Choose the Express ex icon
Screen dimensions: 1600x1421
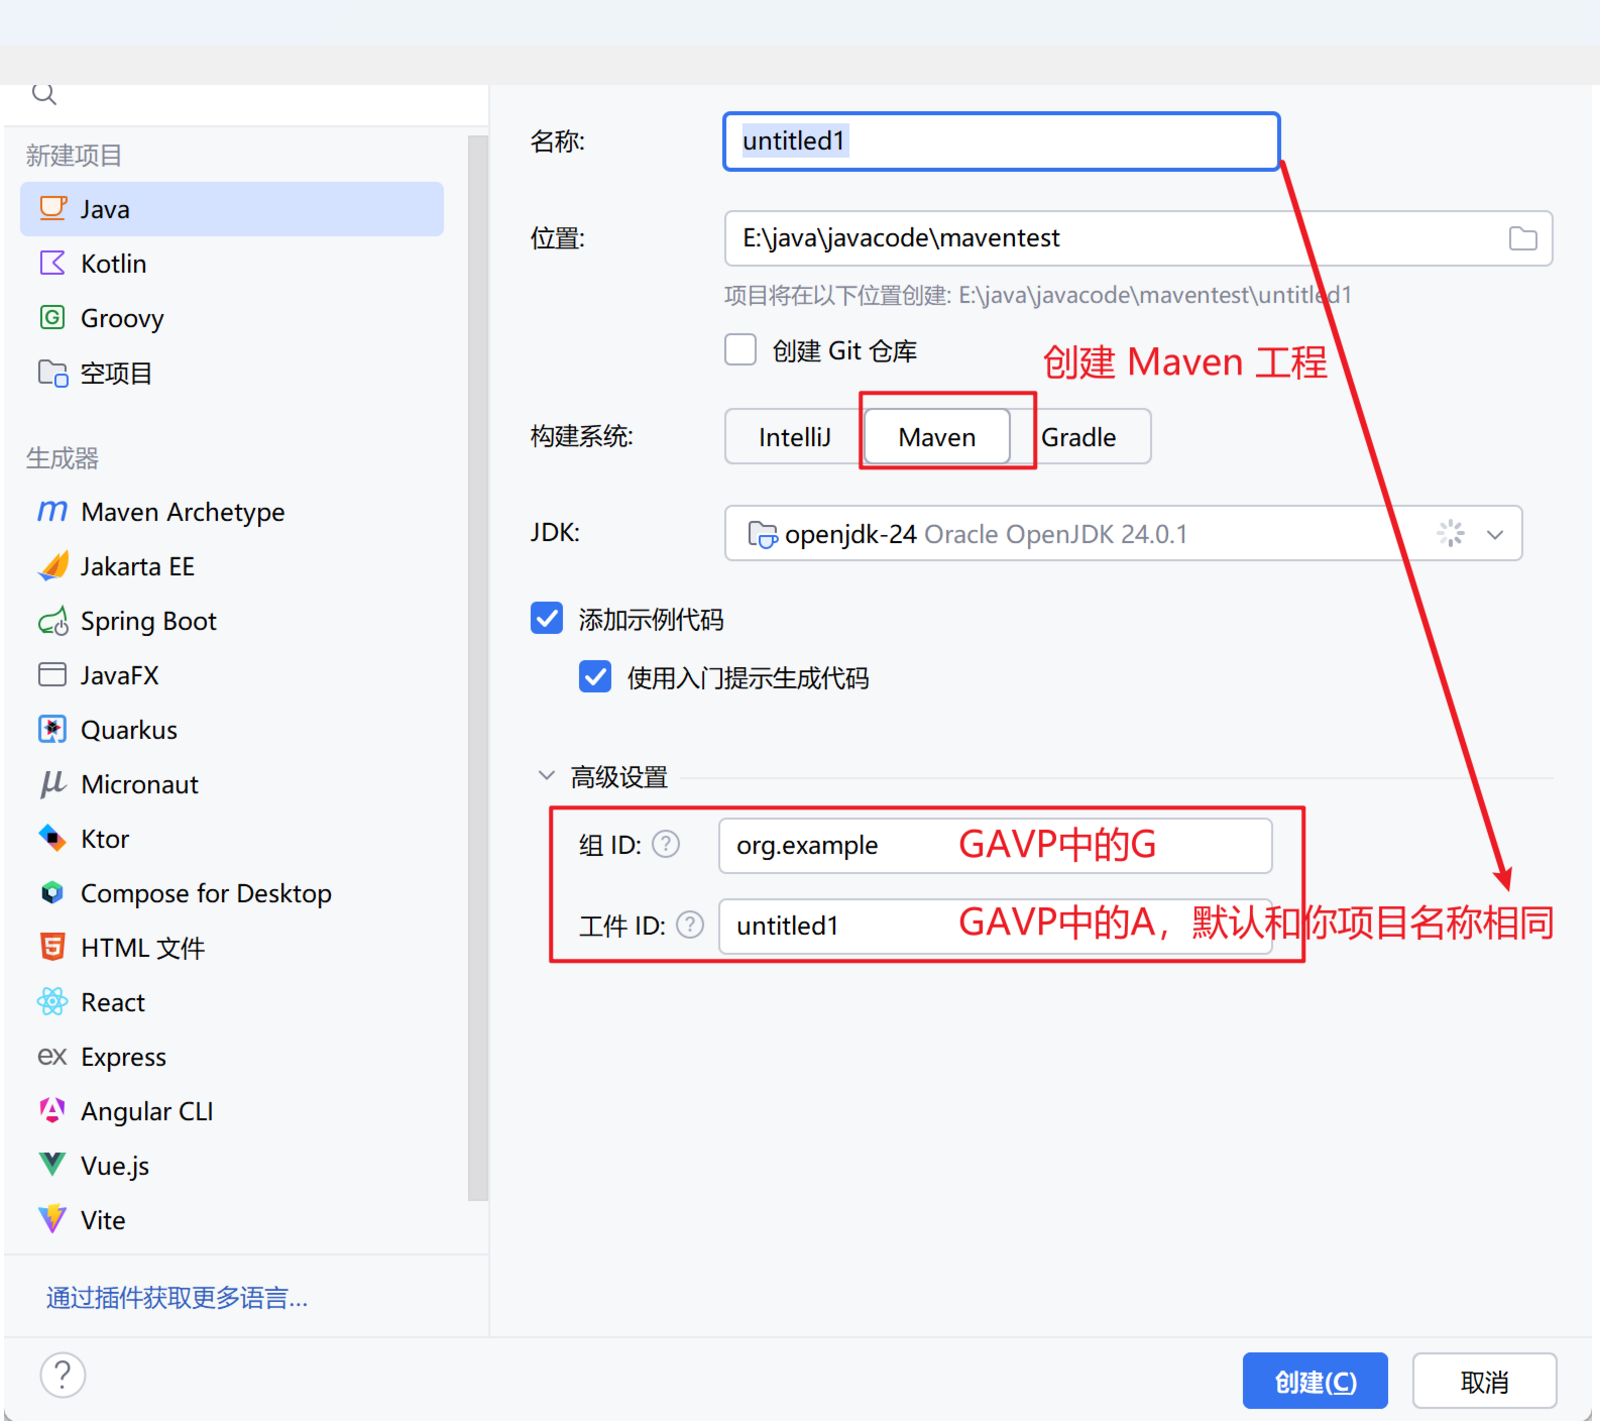pyautogui.click(x=53, y=1056)
